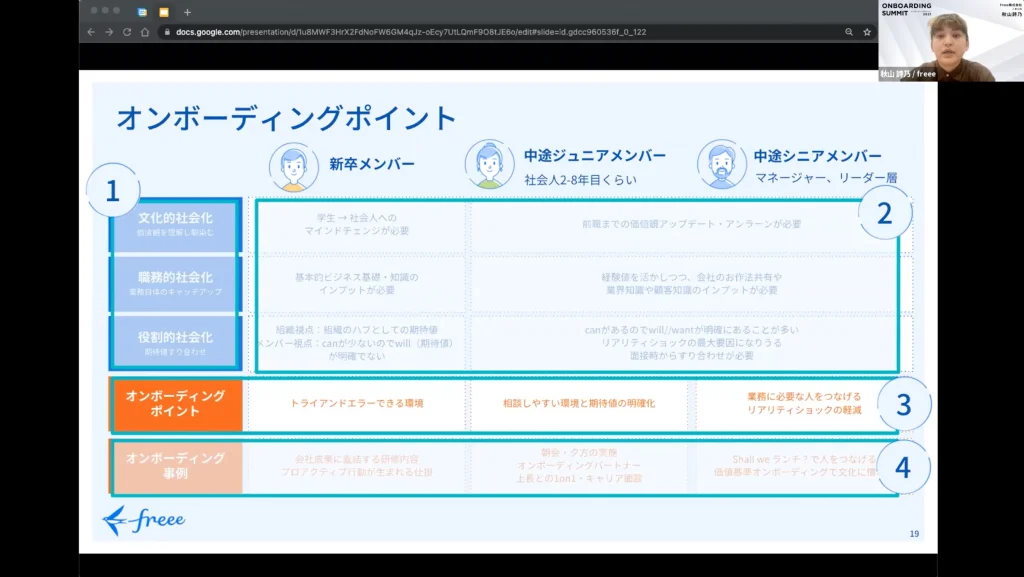
Task: Click the 中途シニアメンバー bearded avatar icon
Action: [722, 163]
